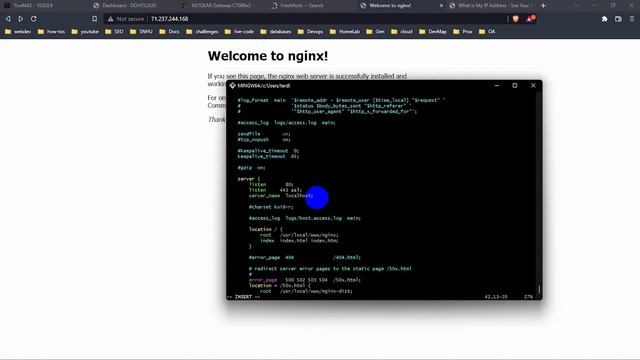Open the Brave wallet icon
The height and width of the screenshot is (360, 640).
point(618,19)
